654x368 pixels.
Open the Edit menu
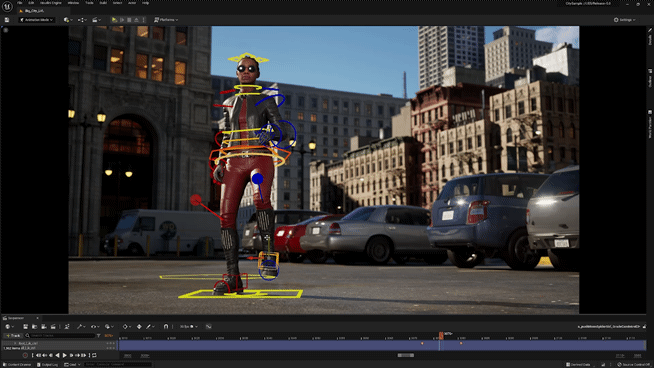point(31,3)
